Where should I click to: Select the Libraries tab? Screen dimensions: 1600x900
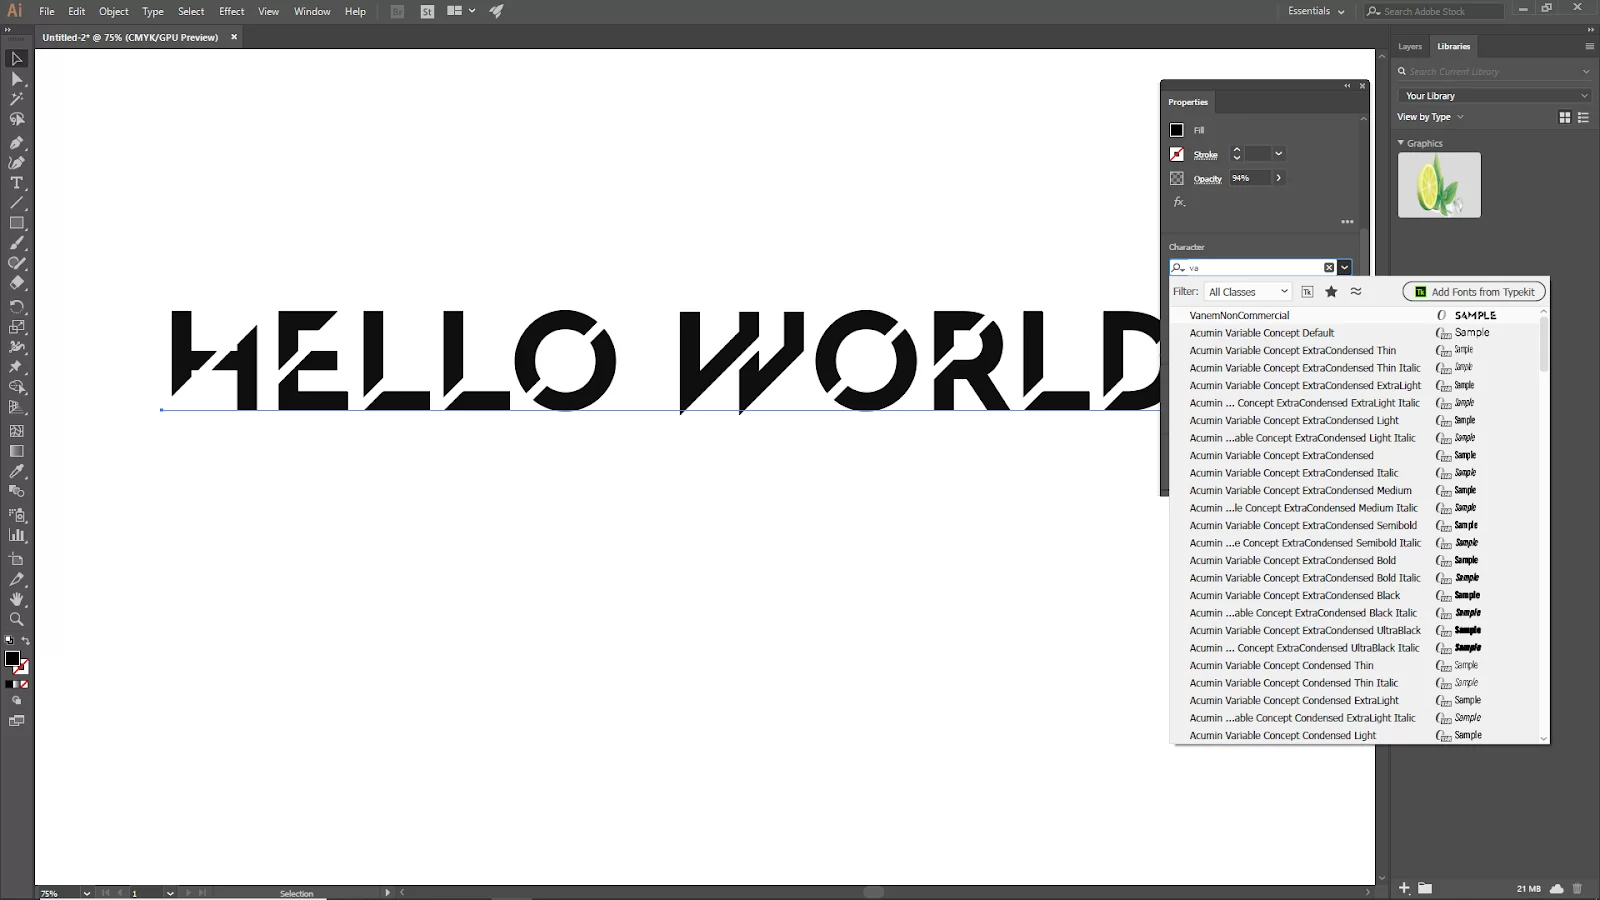[x=1454, y=46]
